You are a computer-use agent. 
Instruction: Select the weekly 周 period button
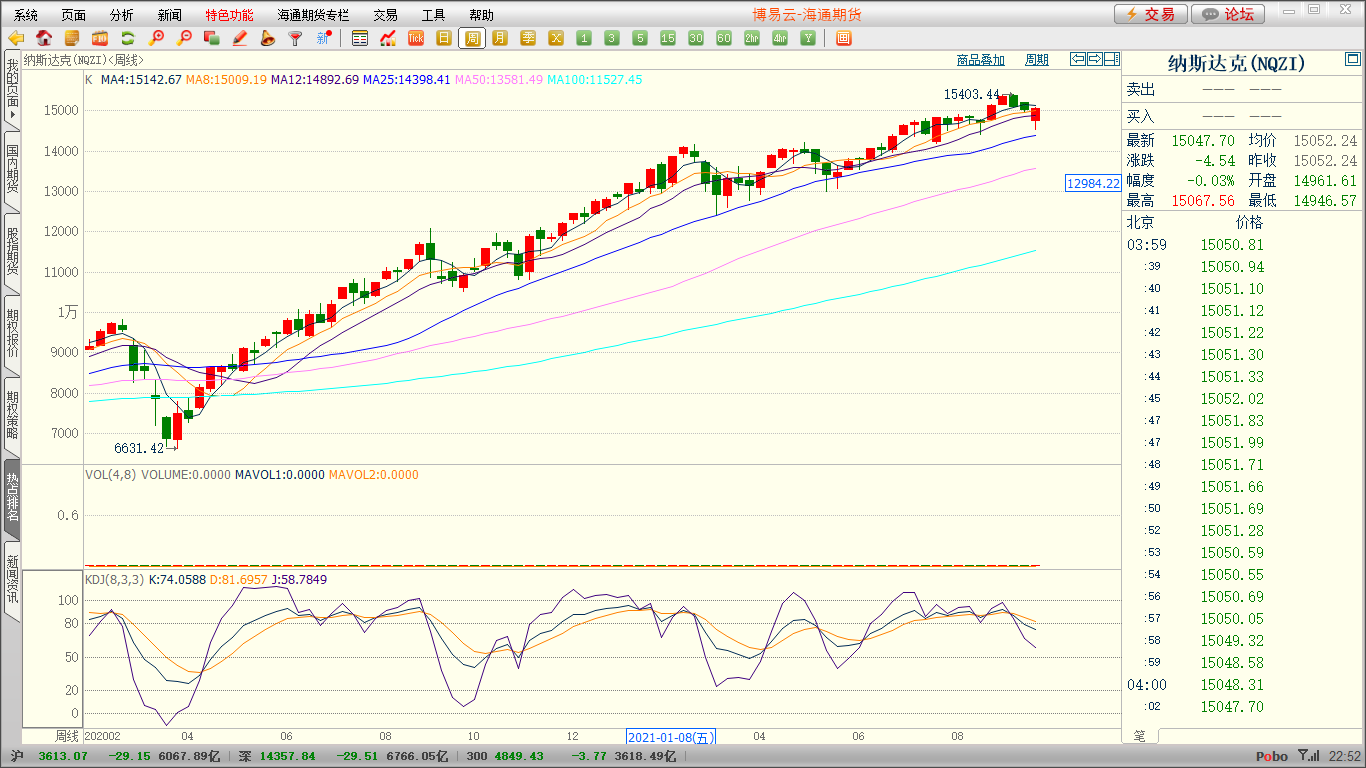click(472, 38)
